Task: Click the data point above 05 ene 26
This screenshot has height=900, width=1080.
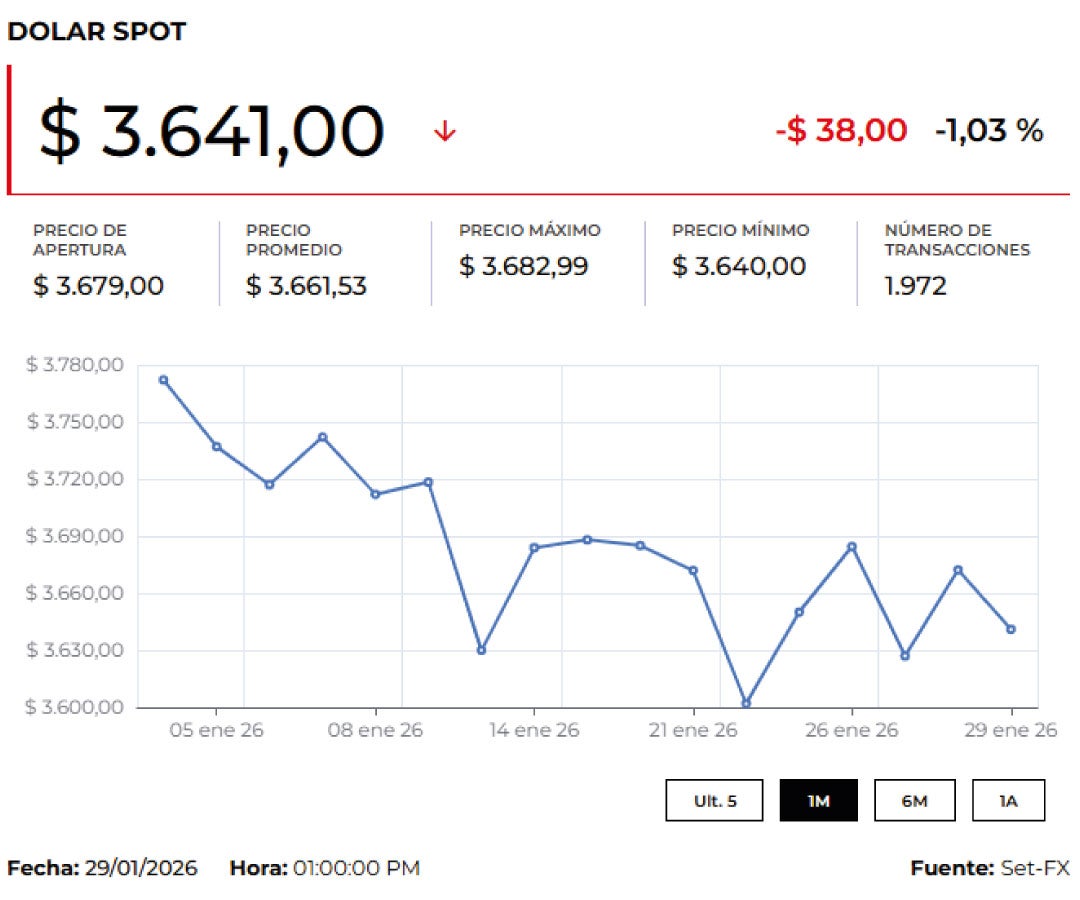Action: (x=216, y=446)
